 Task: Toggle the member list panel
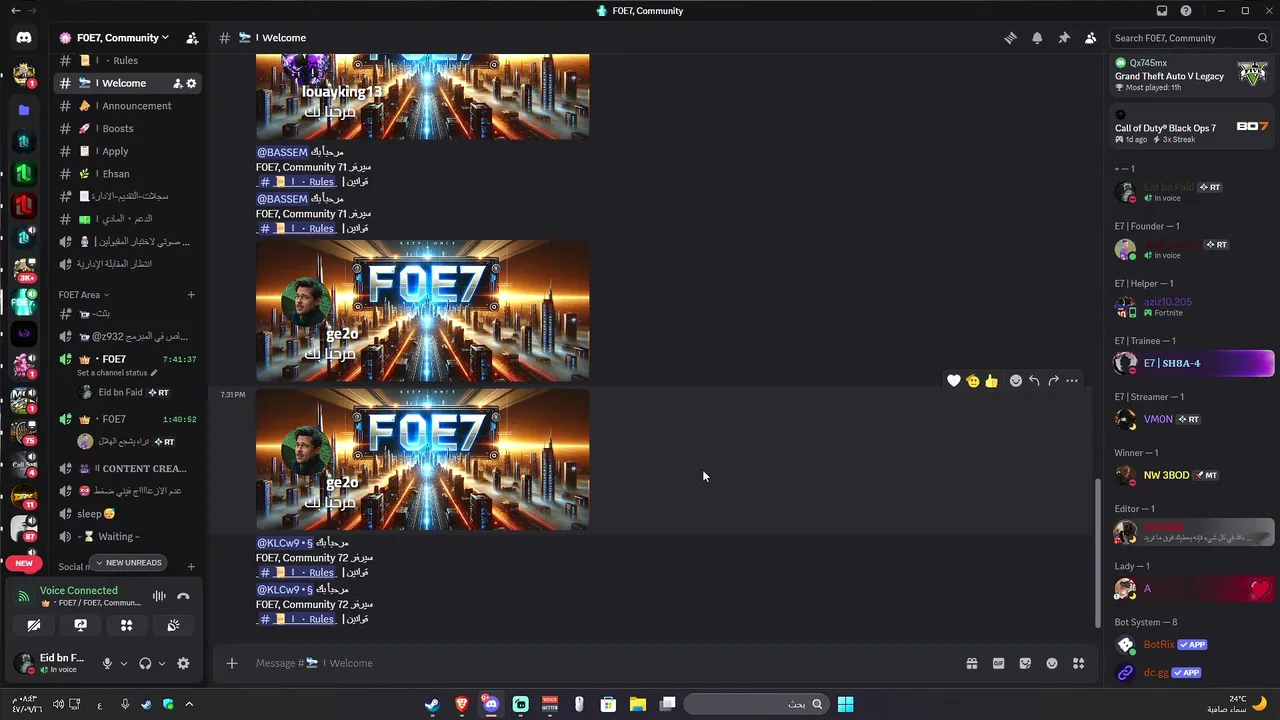[x=1091, y=38]
